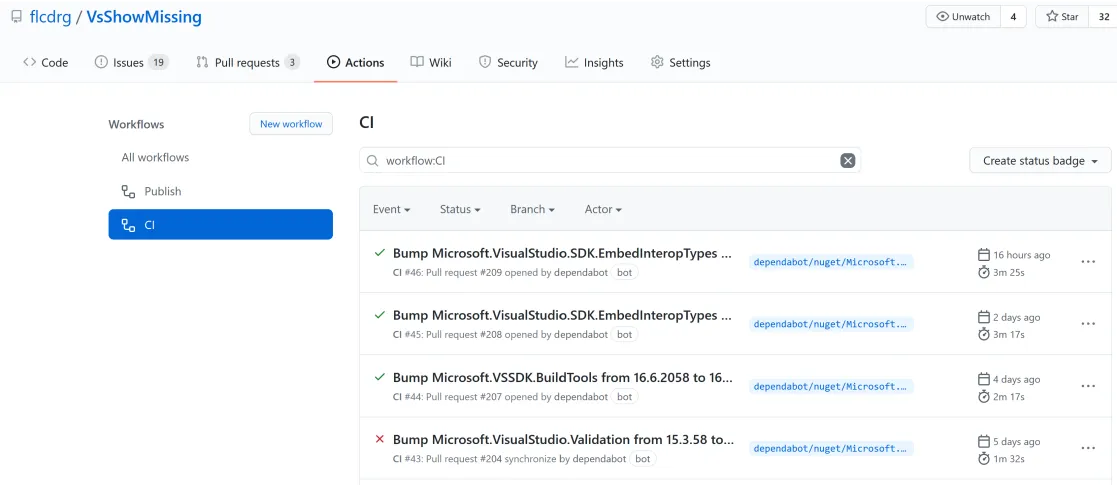Click the Issues count badge 19
This screenshot has height=485, width=1117.
pyautogui.click(x=158, y=63)
